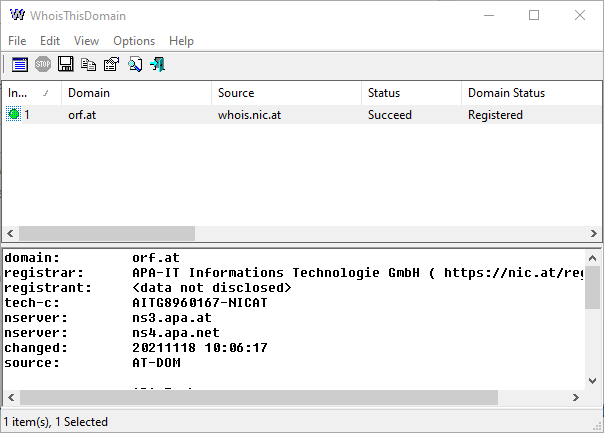Click the green status icon for orf.at
This screenshot has height=433, width=604.
(x=13, y=114)
